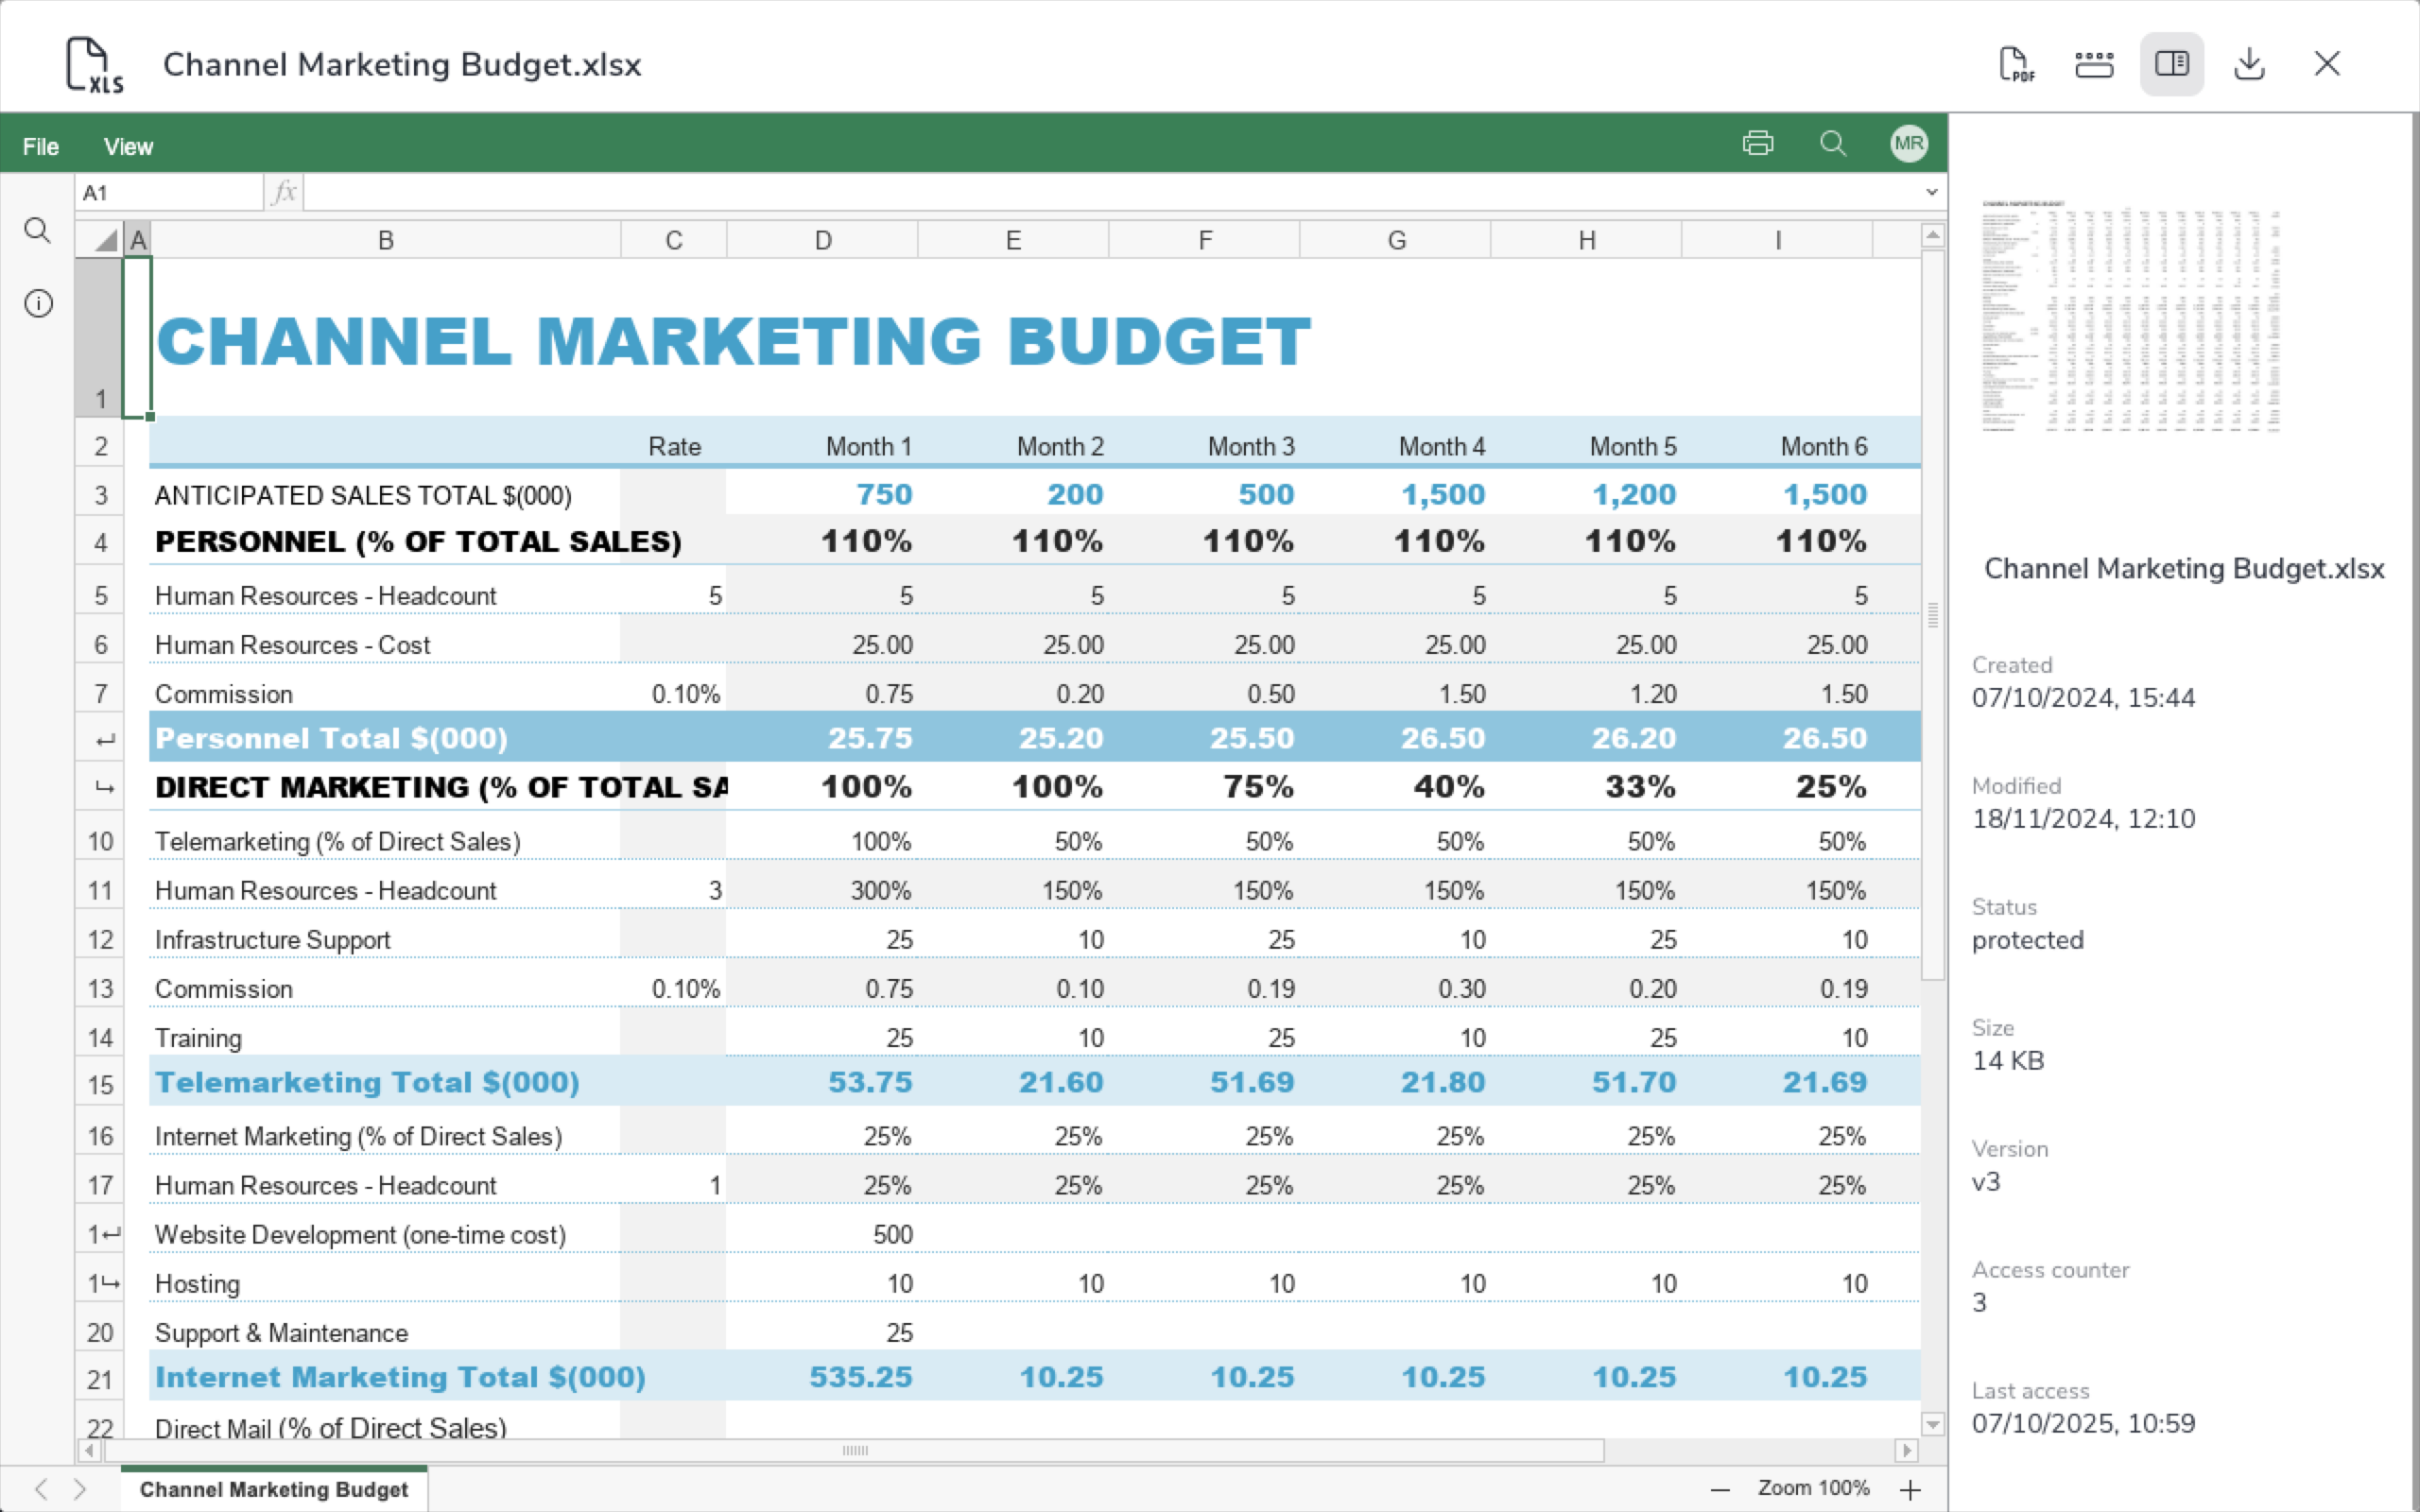
Task: Open the File menu
Action: (x=41, y=147)
